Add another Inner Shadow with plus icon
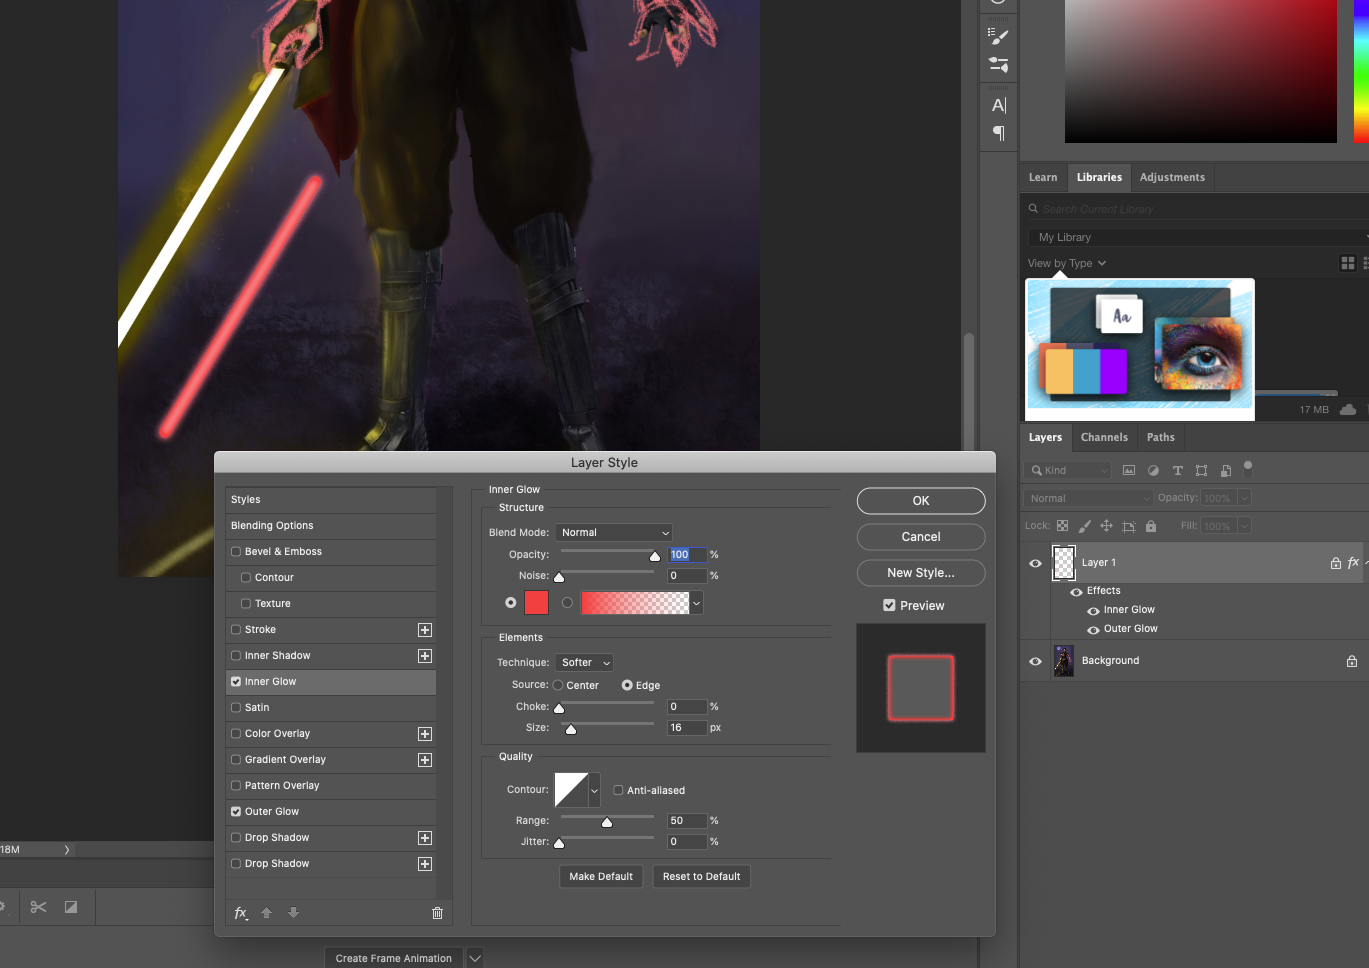Screen dimensions: 1369x968 [x=425, y=656]
